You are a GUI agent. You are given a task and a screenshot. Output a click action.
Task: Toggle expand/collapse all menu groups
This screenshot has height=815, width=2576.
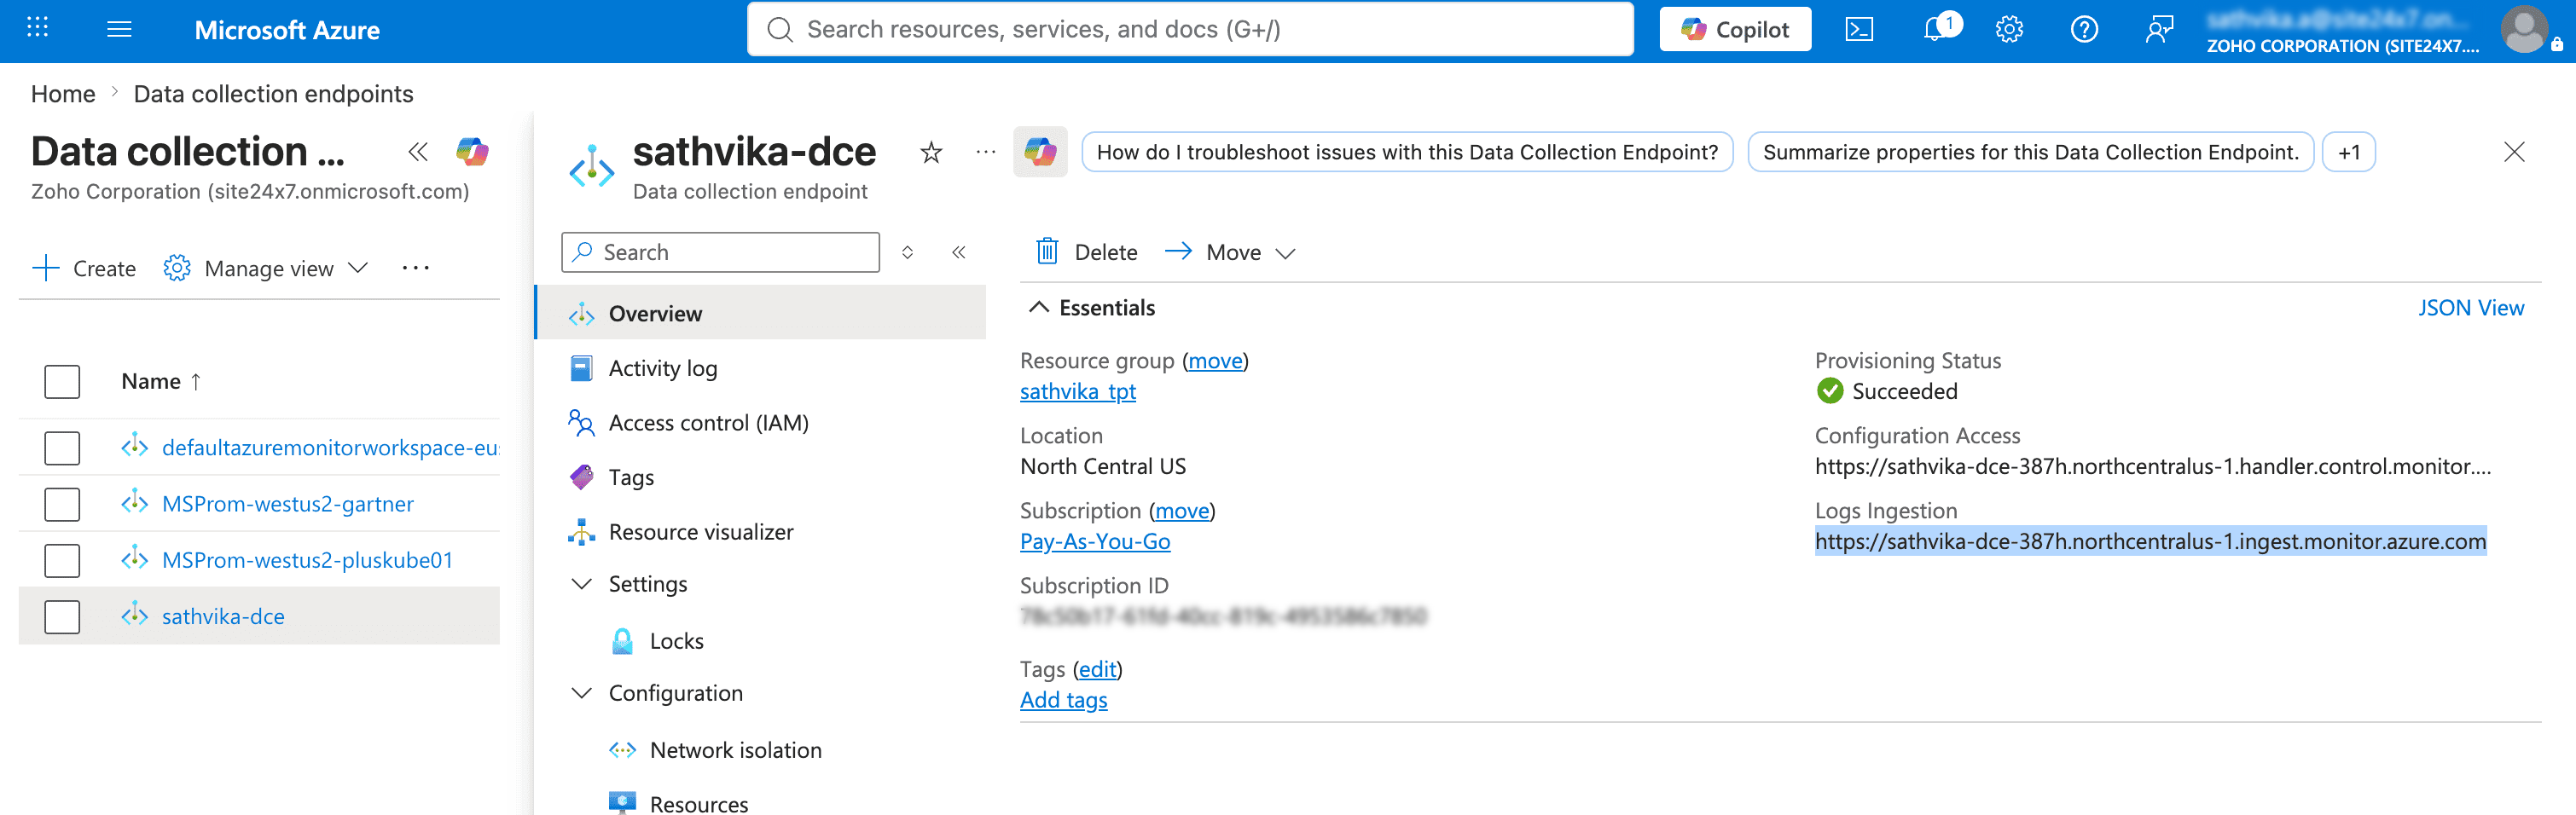(907, 252)
